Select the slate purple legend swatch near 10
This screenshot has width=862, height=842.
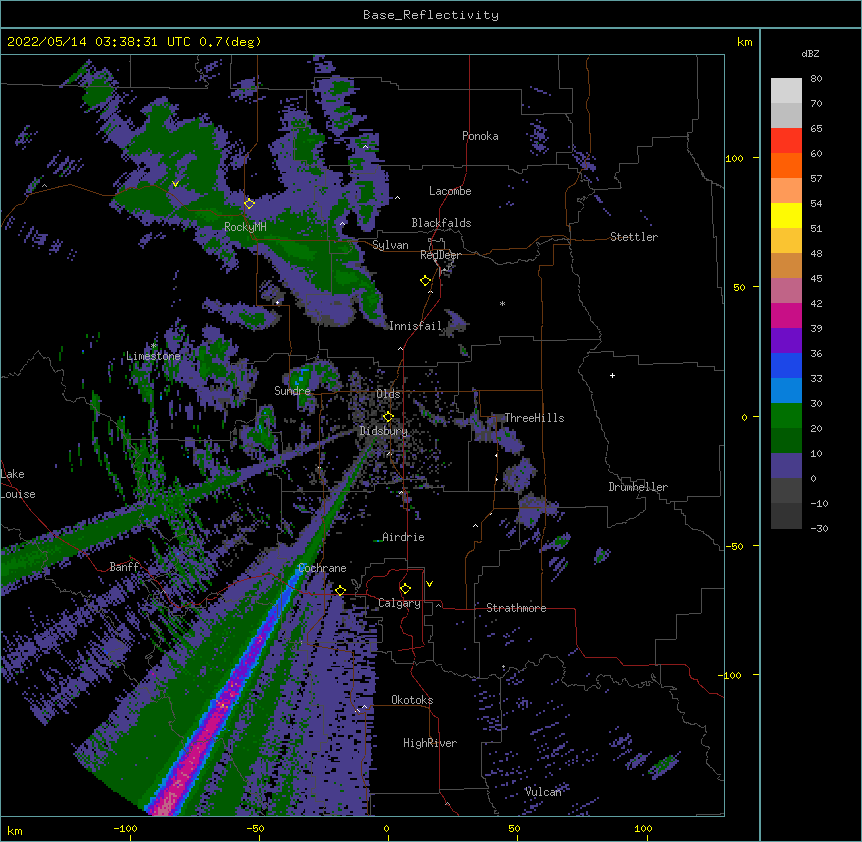786,466
